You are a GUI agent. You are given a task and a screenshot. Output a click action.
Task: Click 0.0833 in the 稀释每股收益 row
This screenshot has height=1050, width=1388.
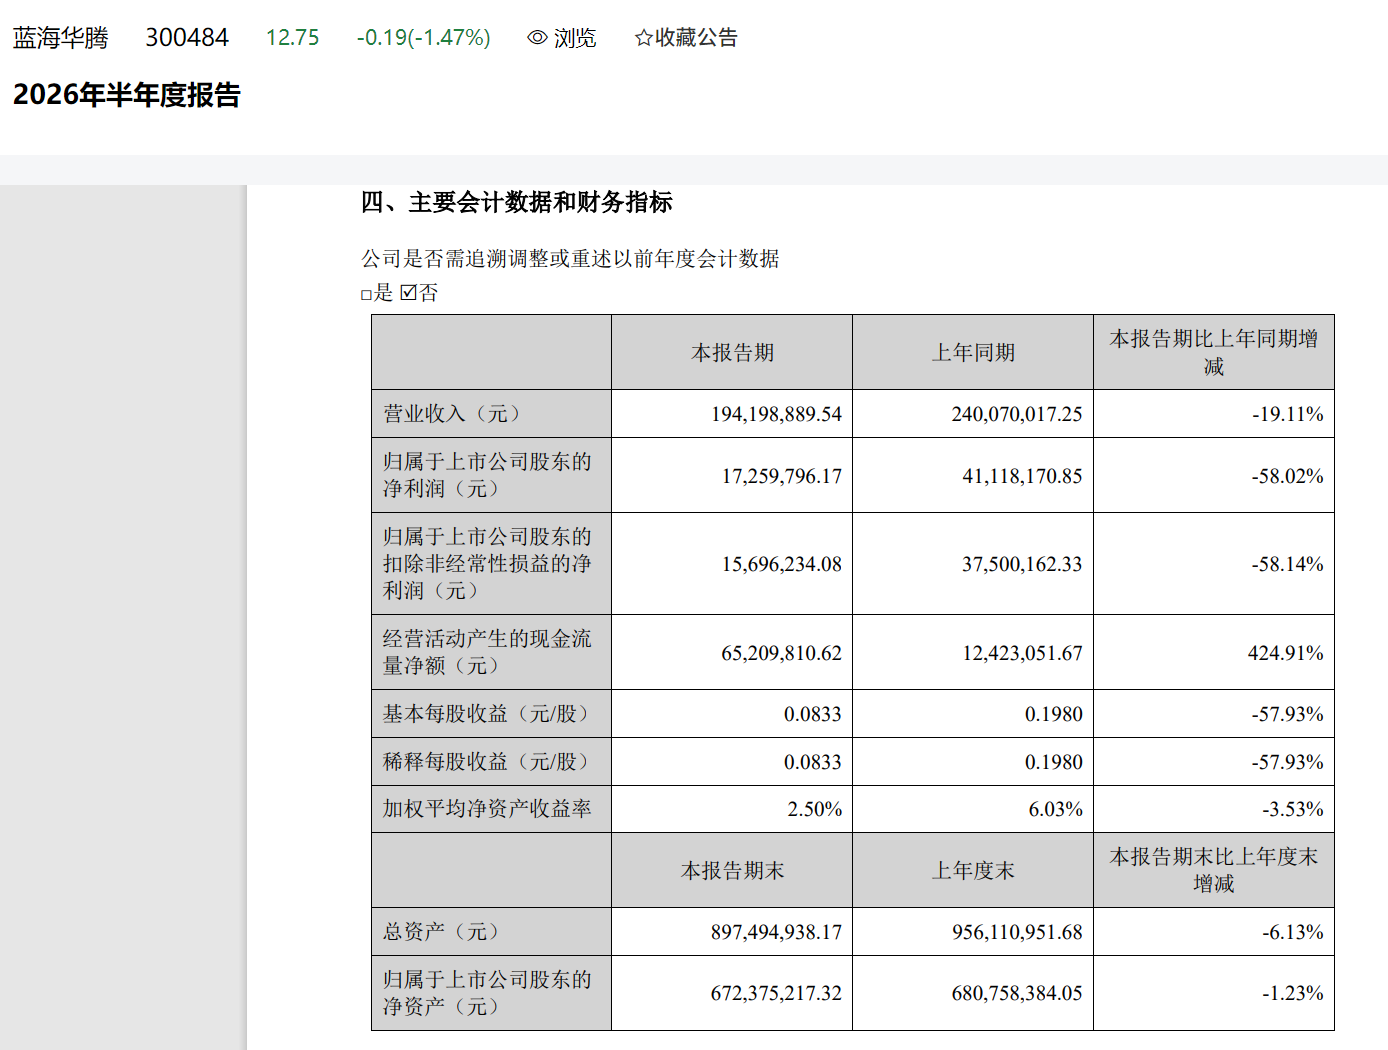click(x=813, y=762)
